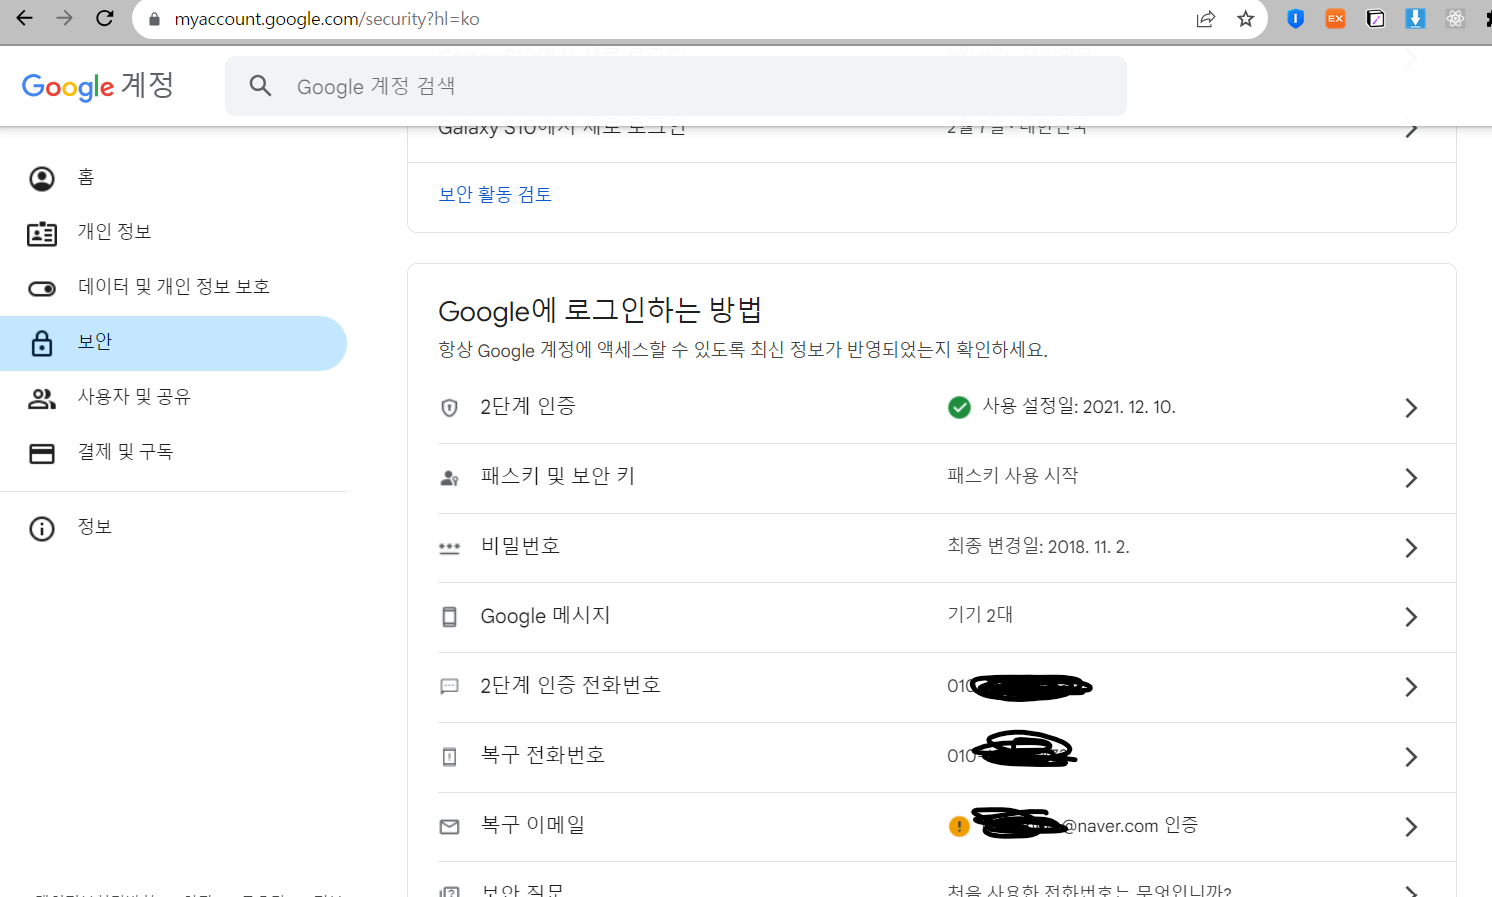
Task: Click the passkey icon beside 패스키 및 보안 키
Action: (450, 478)
